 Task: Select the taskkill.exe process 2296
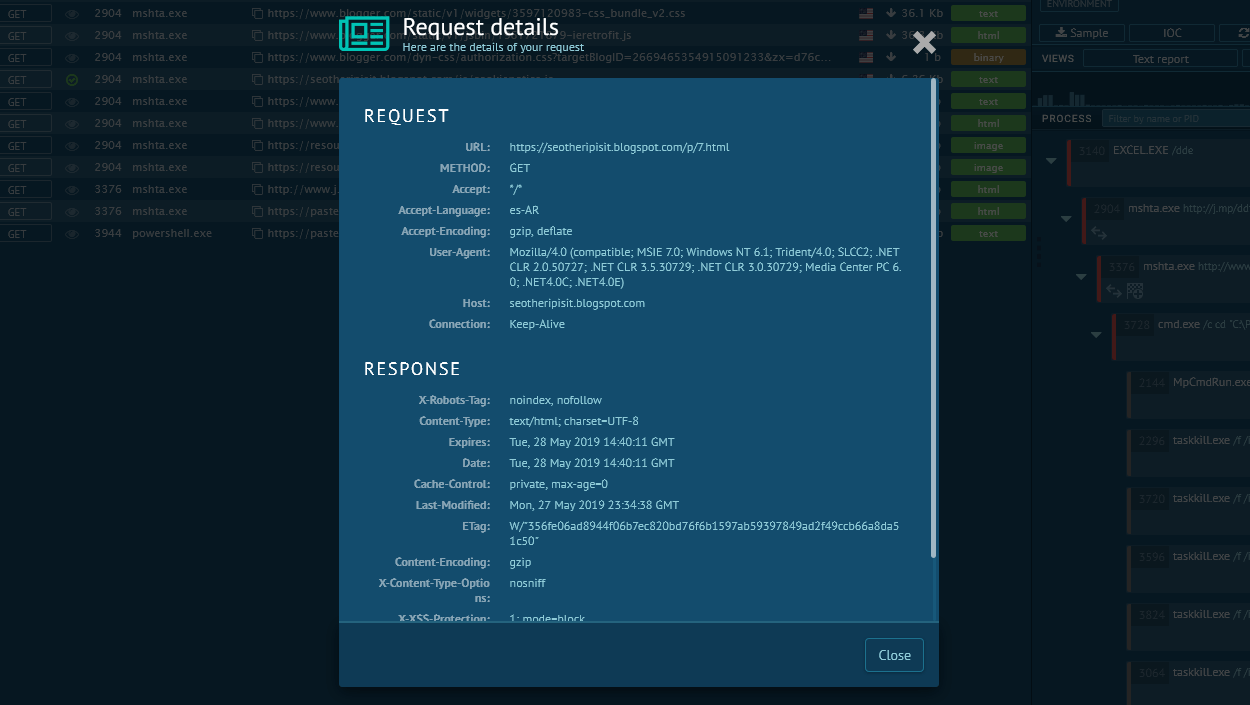coord(1189,453)
